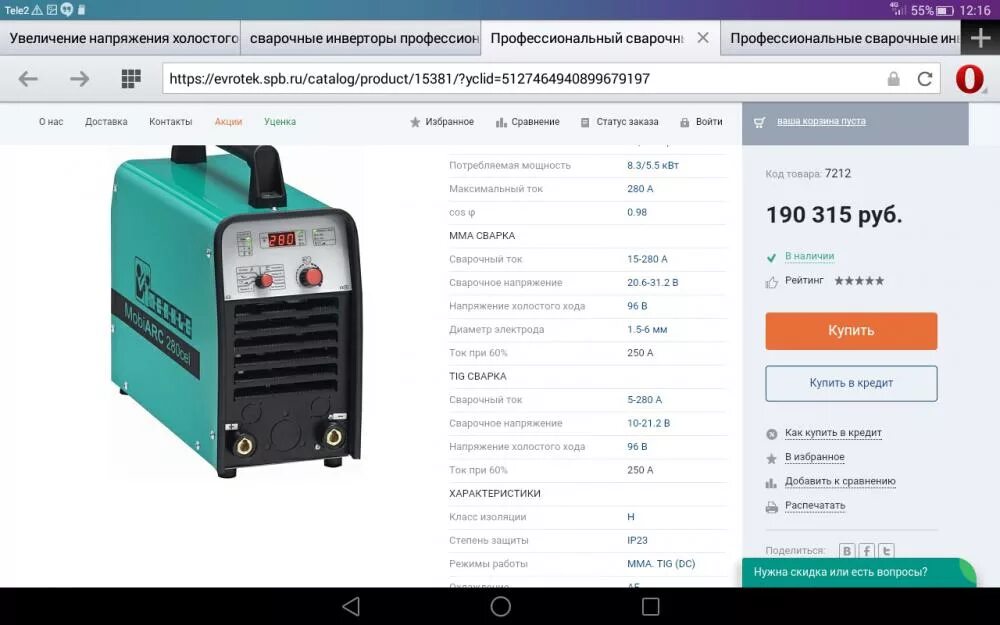Open a new tab with plus icon

coord(980,38)
